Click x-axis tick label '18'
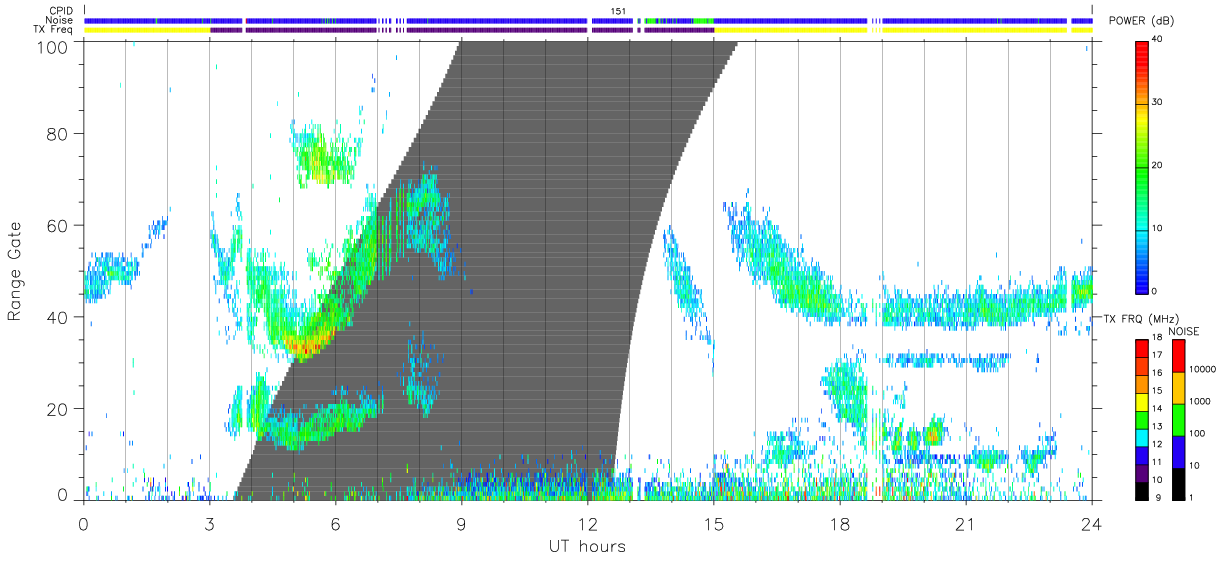This screenshot has height=567, width=1228. (x=839, y=524)
